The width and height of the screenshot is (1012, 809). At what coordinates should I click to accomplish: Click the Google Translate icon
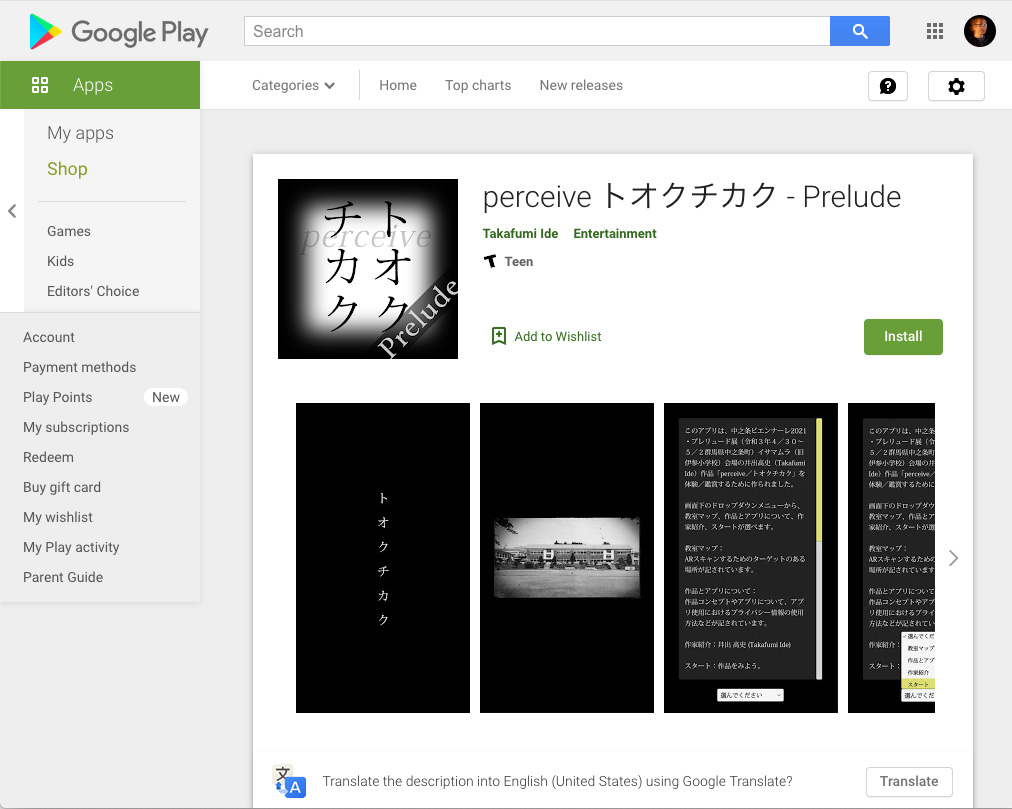pyautogui.click(x=289, y=781)
